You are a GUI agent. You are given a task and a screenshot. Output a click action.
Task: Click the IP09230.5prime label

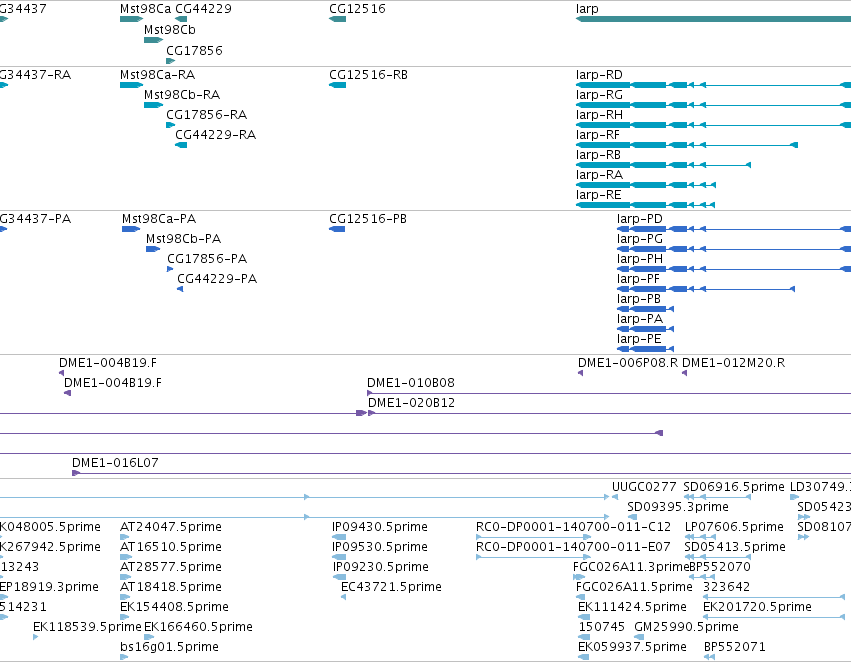(x=381, y=567)
